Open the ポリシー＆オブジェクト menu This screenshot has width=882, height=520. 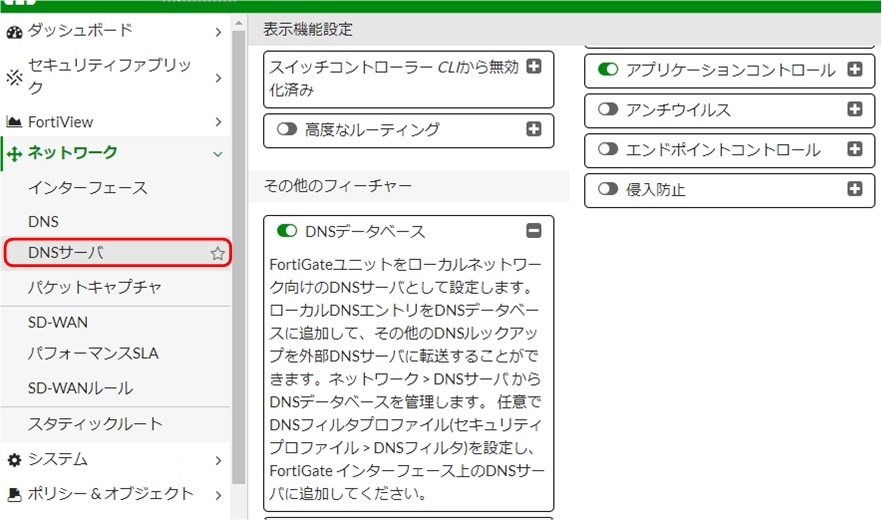[x=115, y=495]
